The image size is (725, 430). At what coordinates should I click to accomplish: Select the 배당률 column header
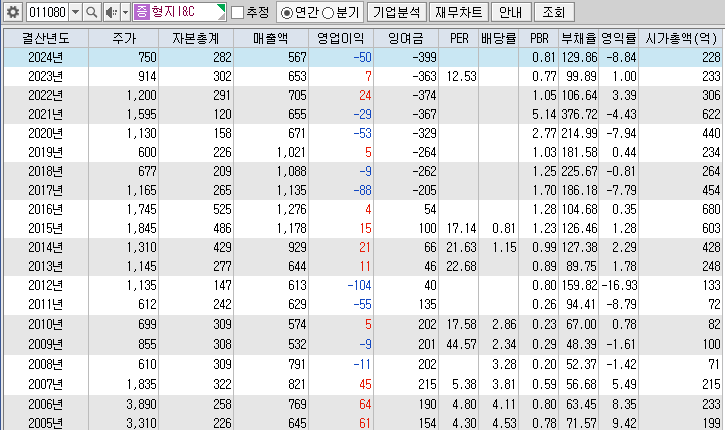498,38
